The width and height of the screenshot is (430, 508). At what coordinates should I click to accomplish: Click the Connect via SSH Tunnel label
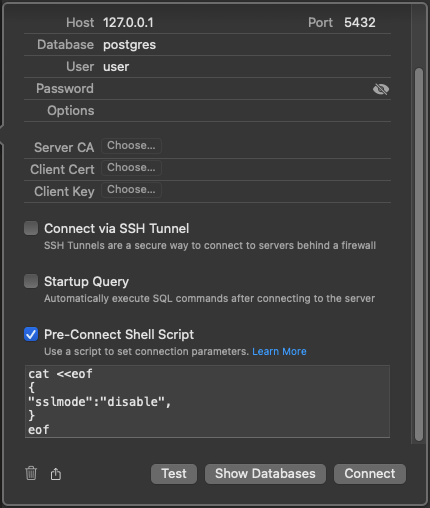pyautogui.click(x=117, y=229)
